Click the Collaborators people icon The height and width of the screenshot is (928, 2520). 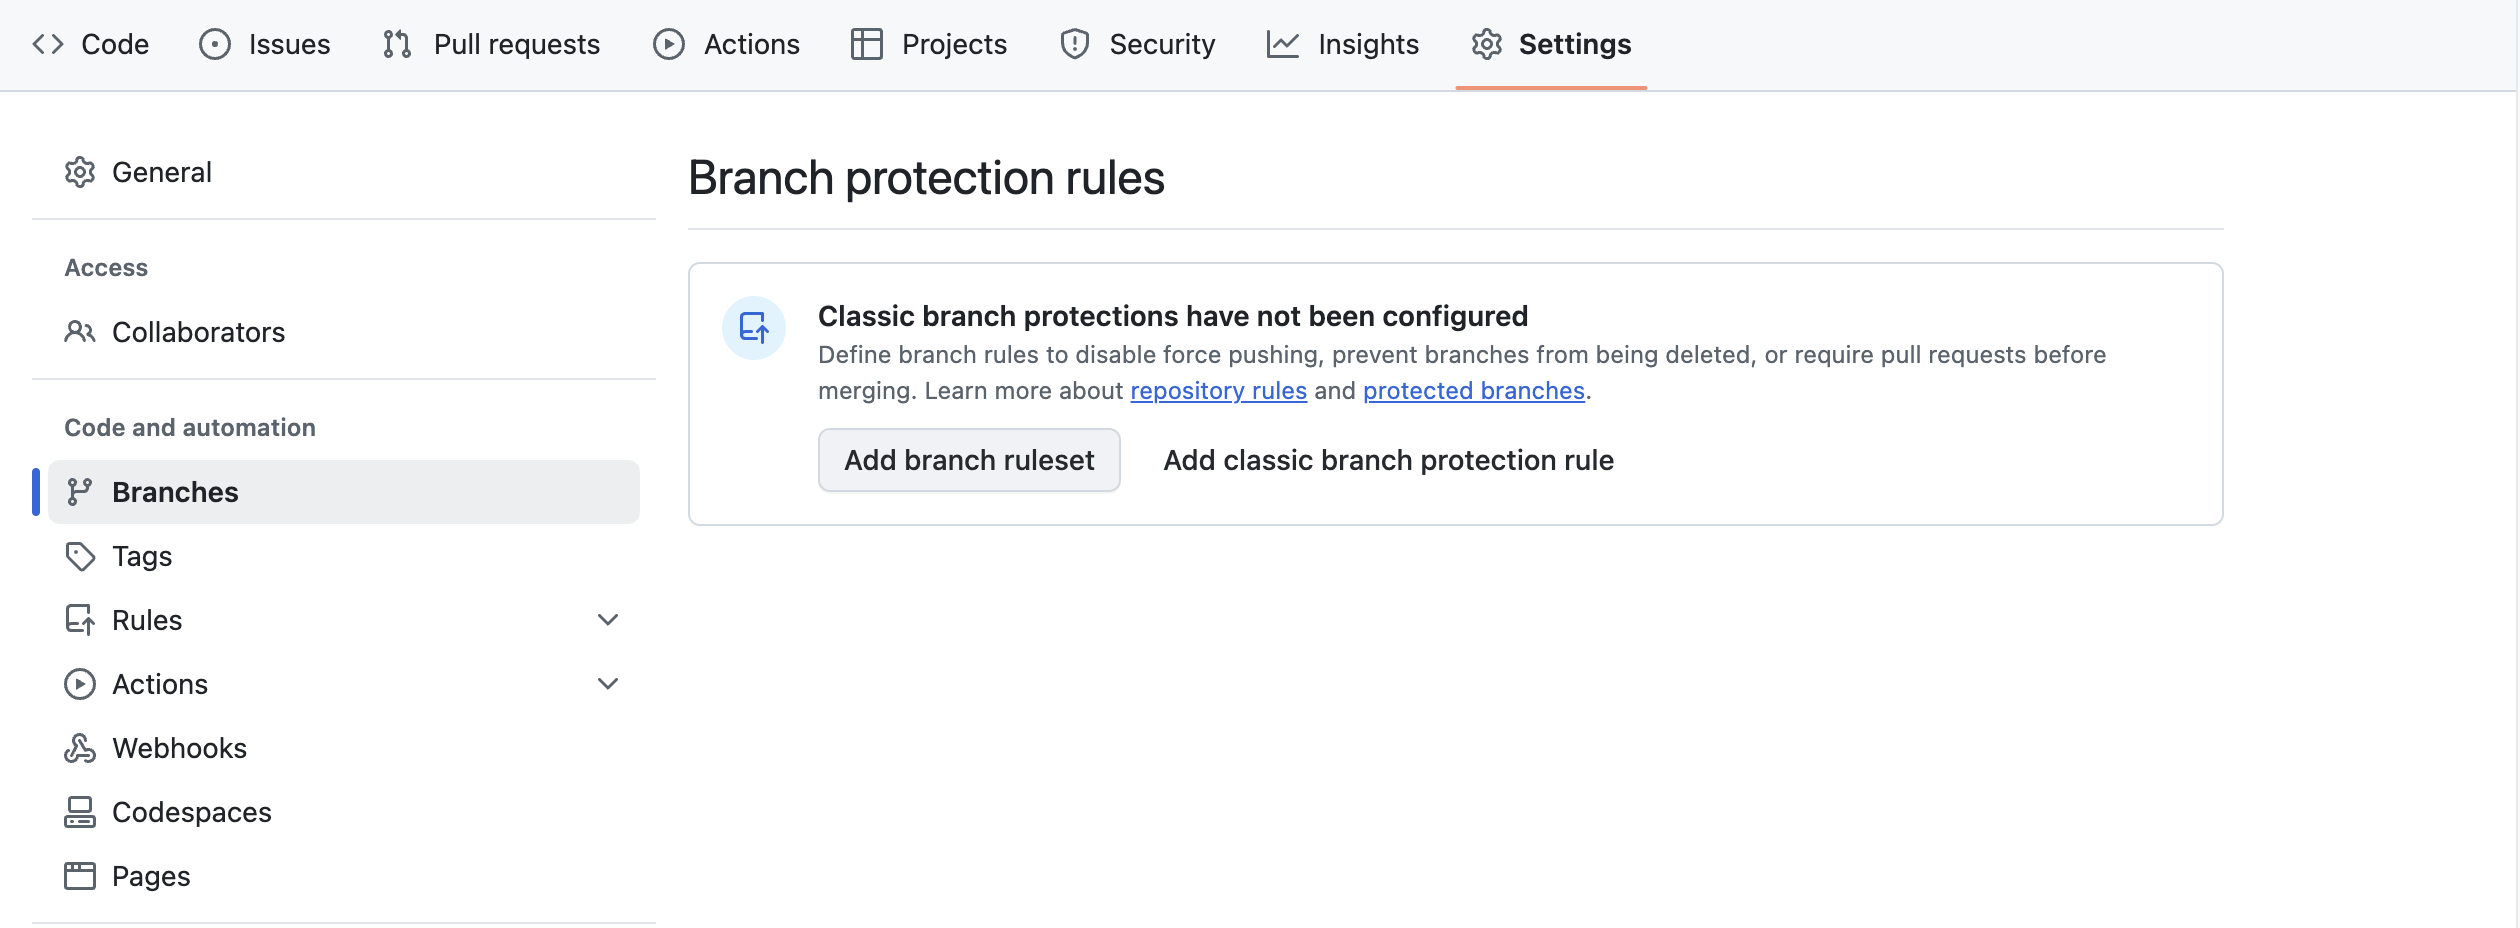[81, 332]
